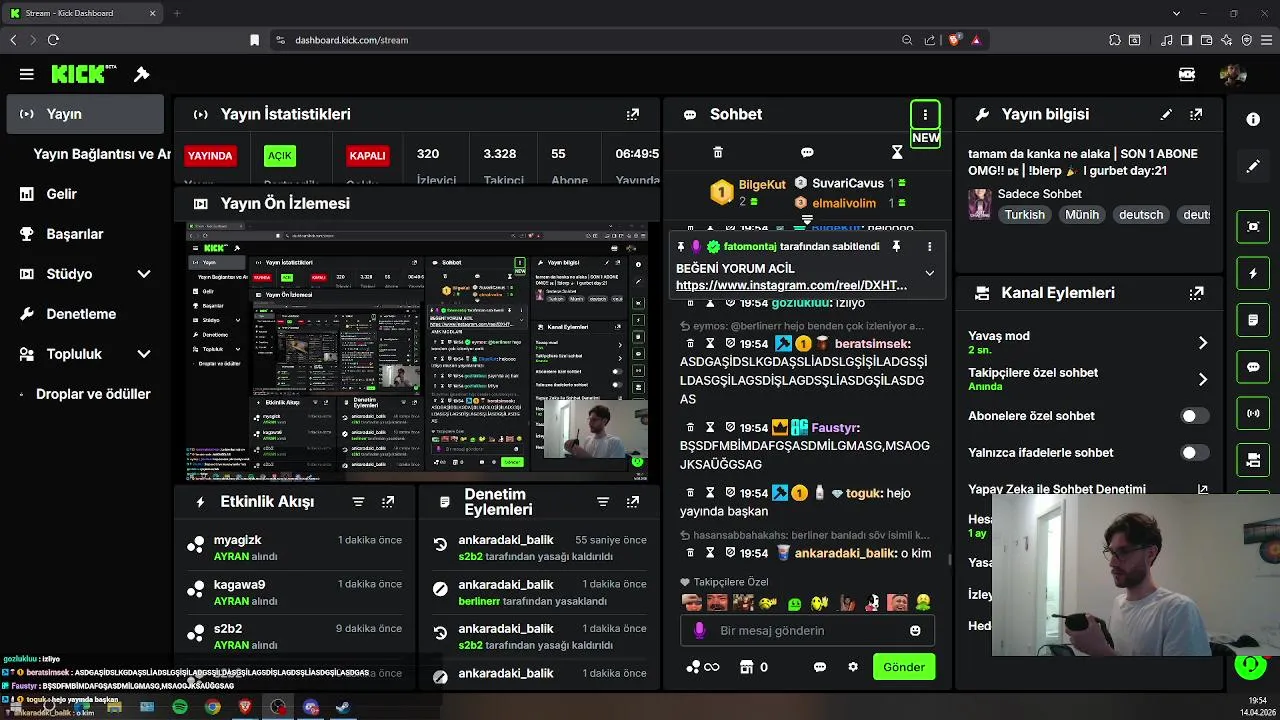This screenshot has width=1280, height=720.
Task: Open Steam from the taskbar
Action: 343,707
